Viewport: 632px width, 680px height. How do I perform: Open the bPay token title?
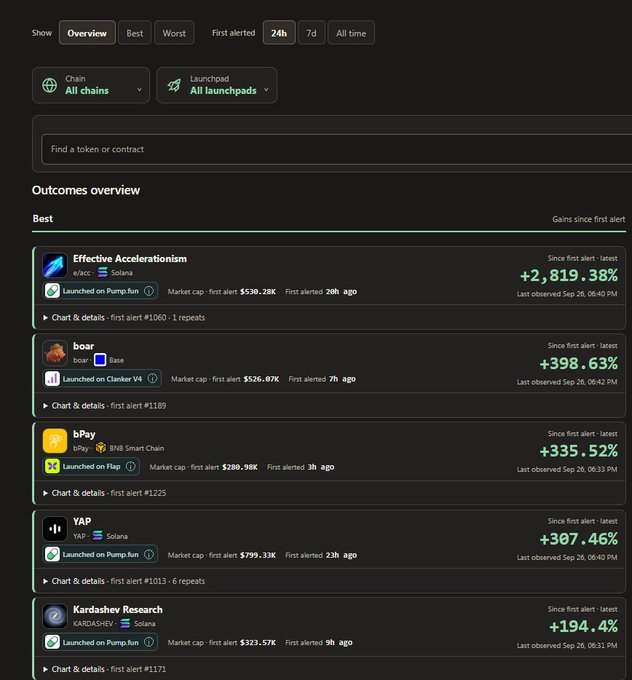click(x=84, y=434)
